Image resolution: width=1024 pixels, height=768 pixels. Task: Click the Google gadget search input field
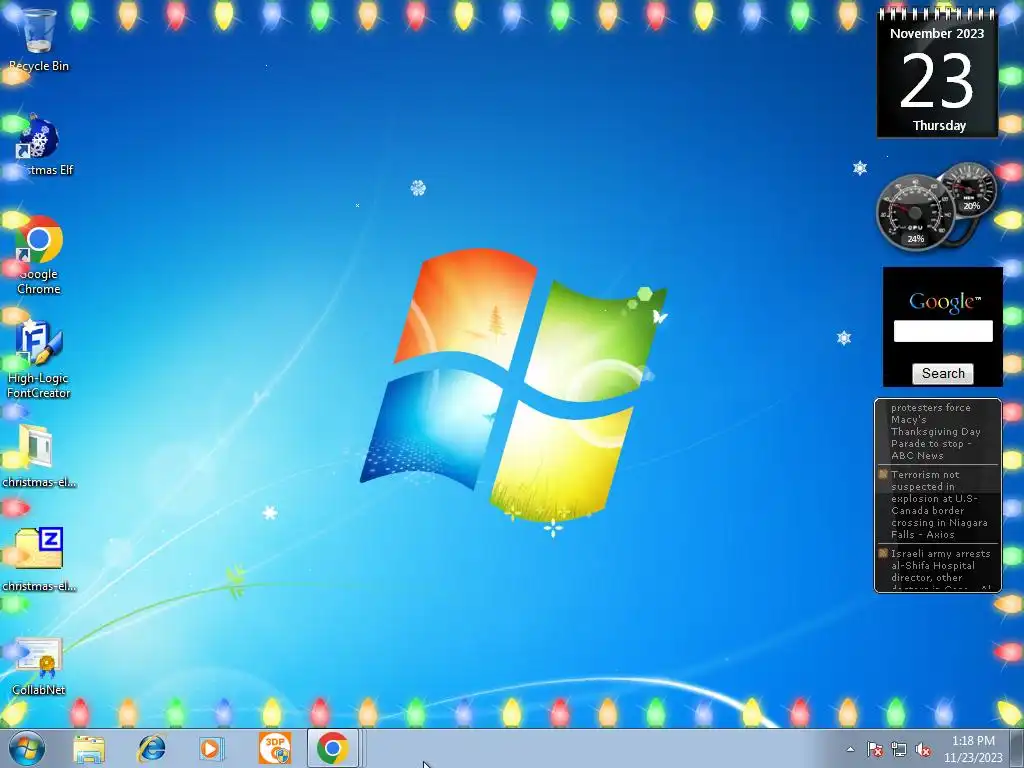click(x=943, y=331)
